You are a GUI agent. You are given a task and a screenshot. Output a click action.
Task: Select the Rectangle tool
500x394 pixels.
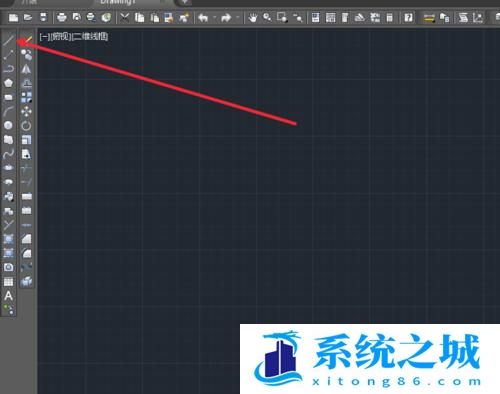point(9,97)
